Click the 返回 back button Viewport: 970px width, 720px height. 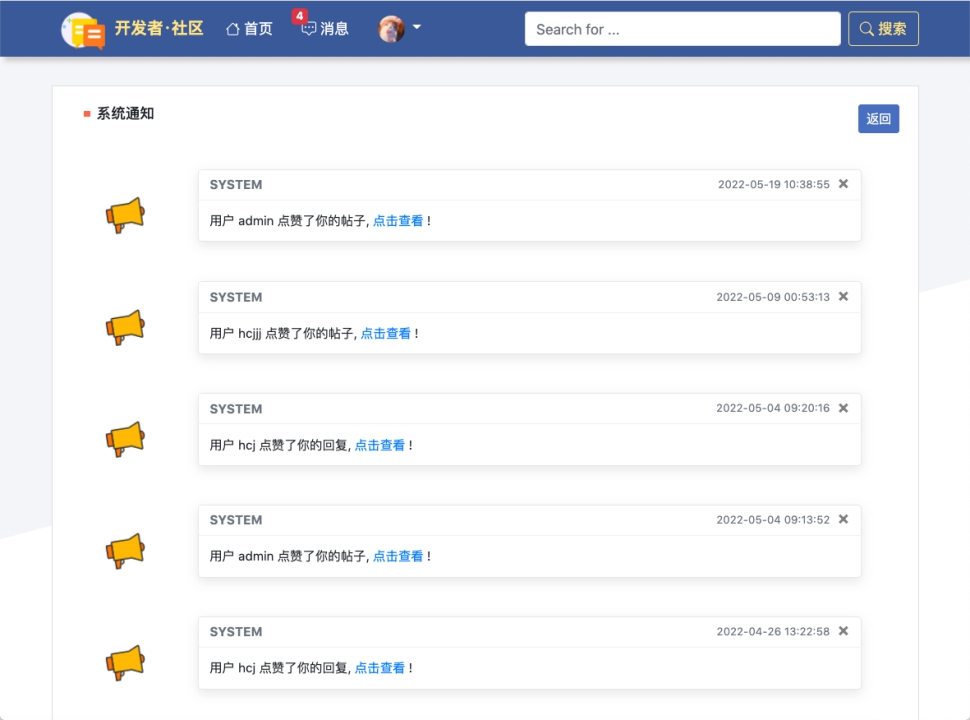coord(878,119)
